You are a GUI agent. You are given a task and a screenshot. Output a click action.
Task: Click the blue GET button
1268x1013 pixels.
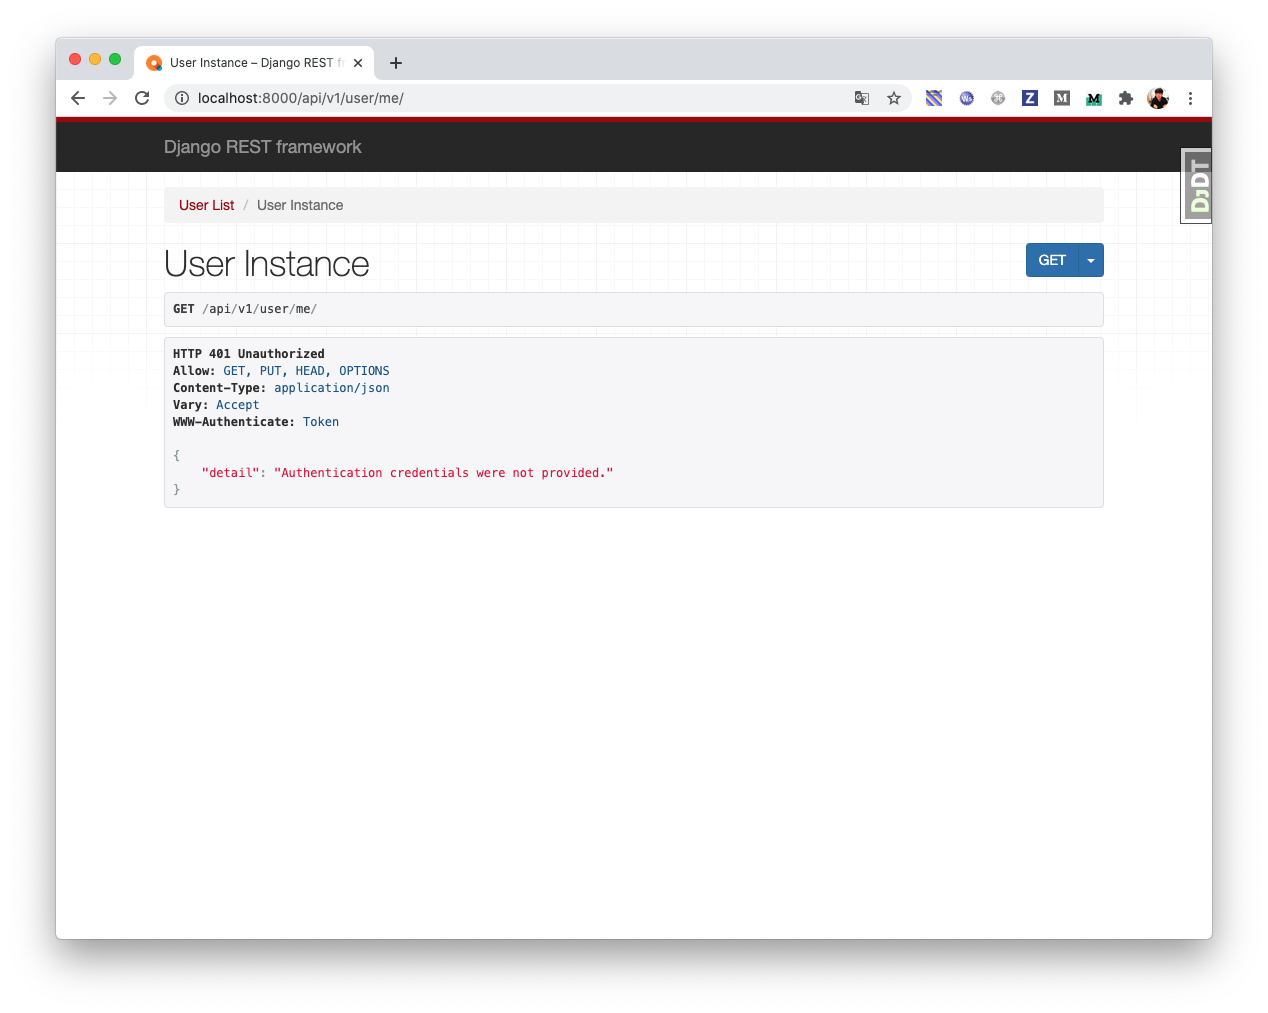pos(1052,260)
